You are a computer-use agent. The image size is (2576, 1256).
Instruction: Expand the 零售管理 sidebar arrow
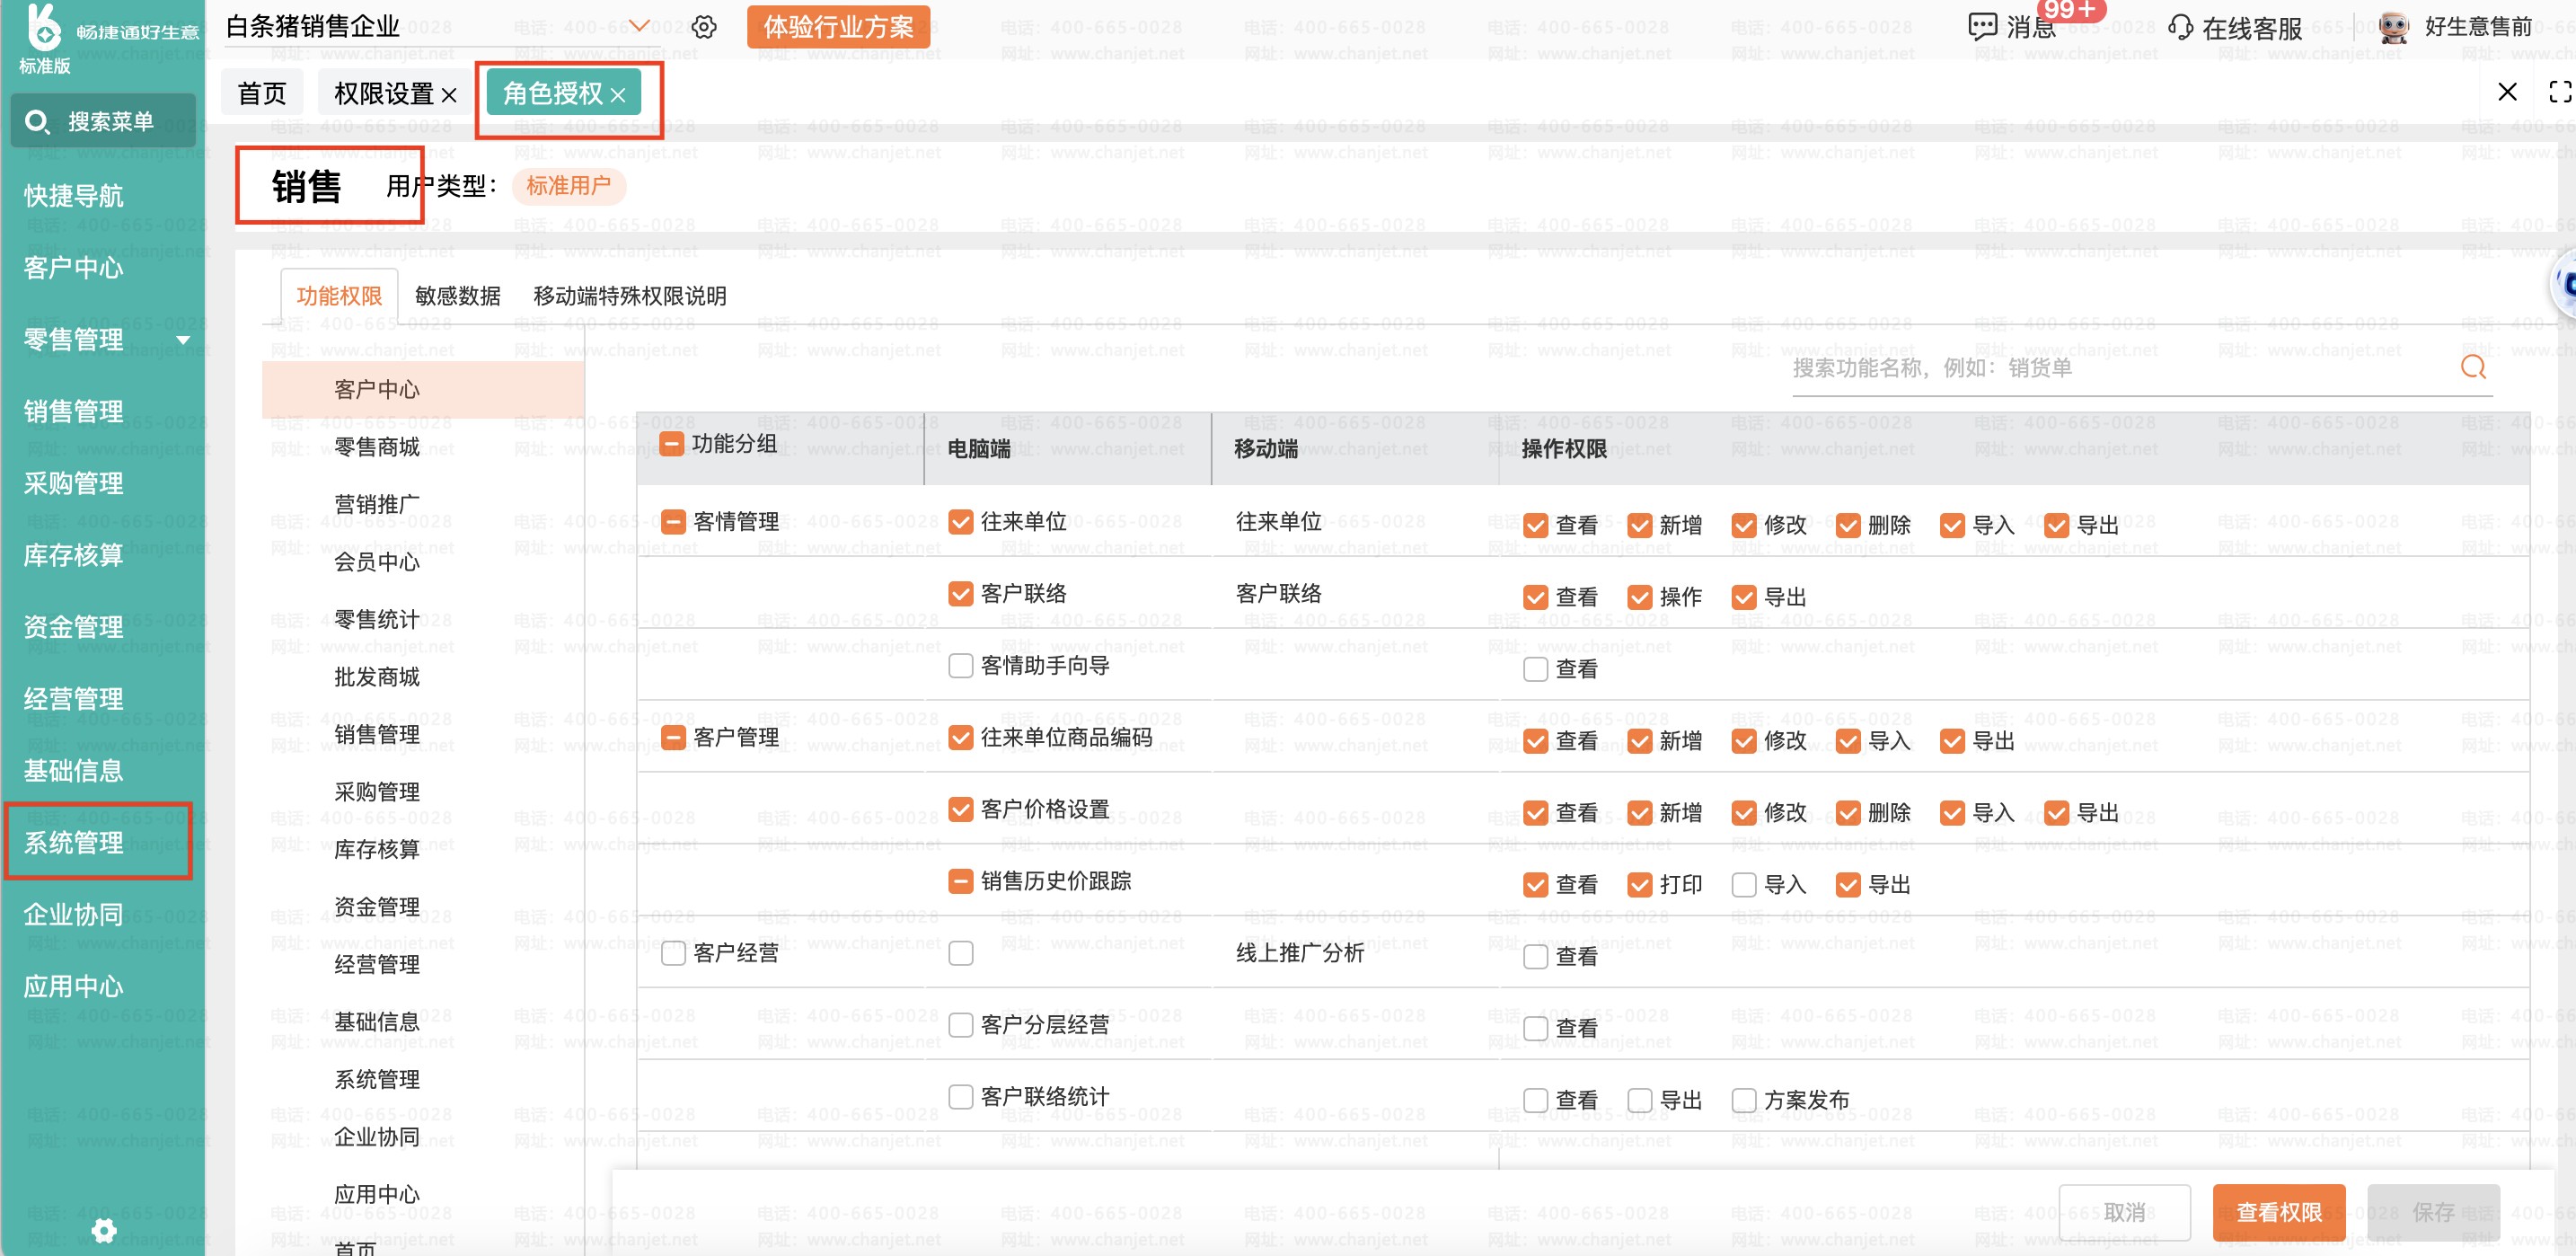coord(183,340)
